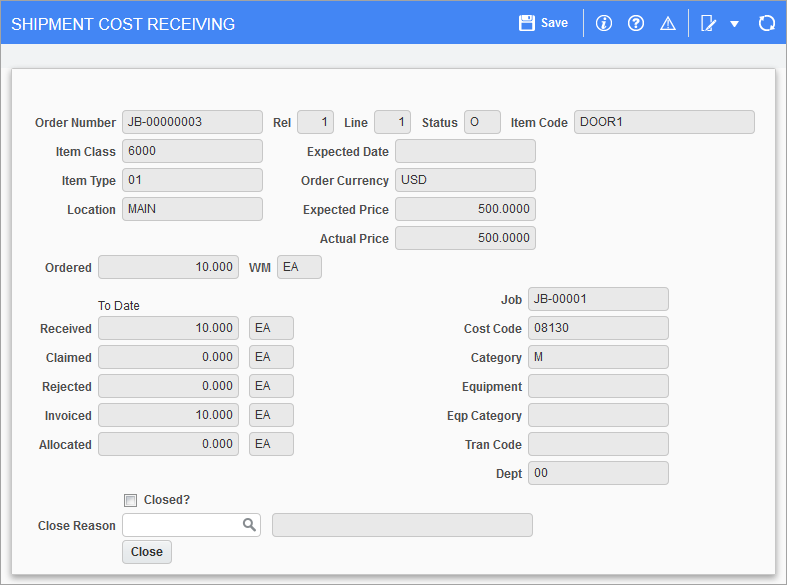Screen dimensions: 787x585
Task: Click the Received quantity field
Action: (168, 328)
